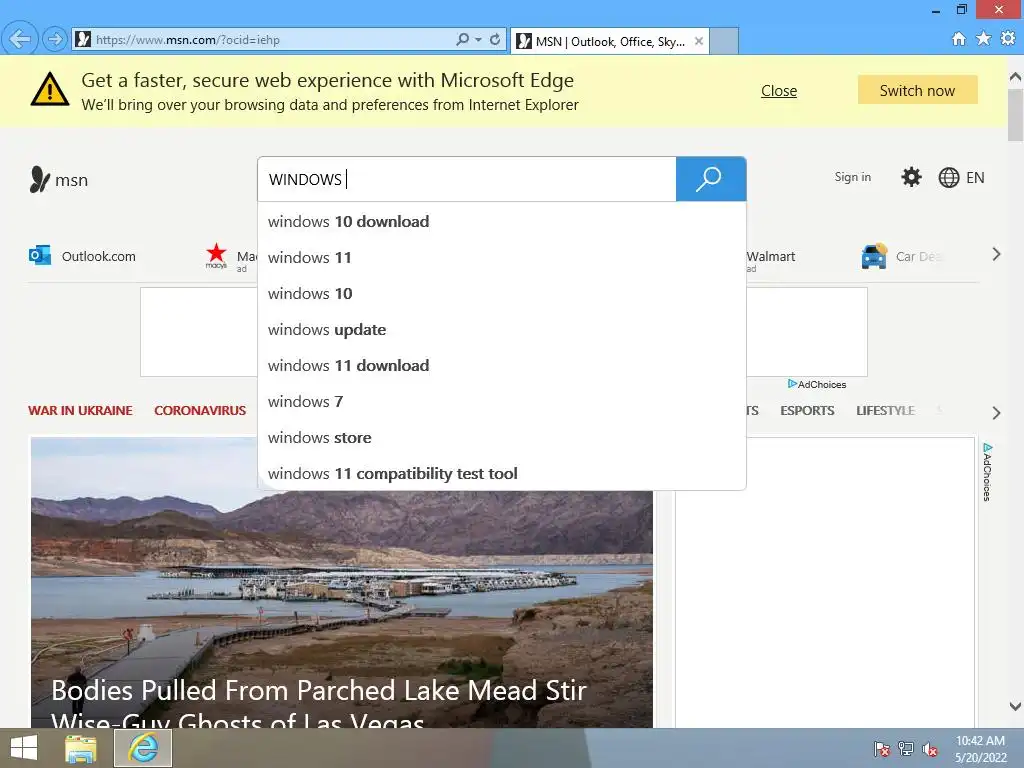The image size is (1024, 768).
Task: Open IE Tools gear icon
Action: pos(1008,39)
